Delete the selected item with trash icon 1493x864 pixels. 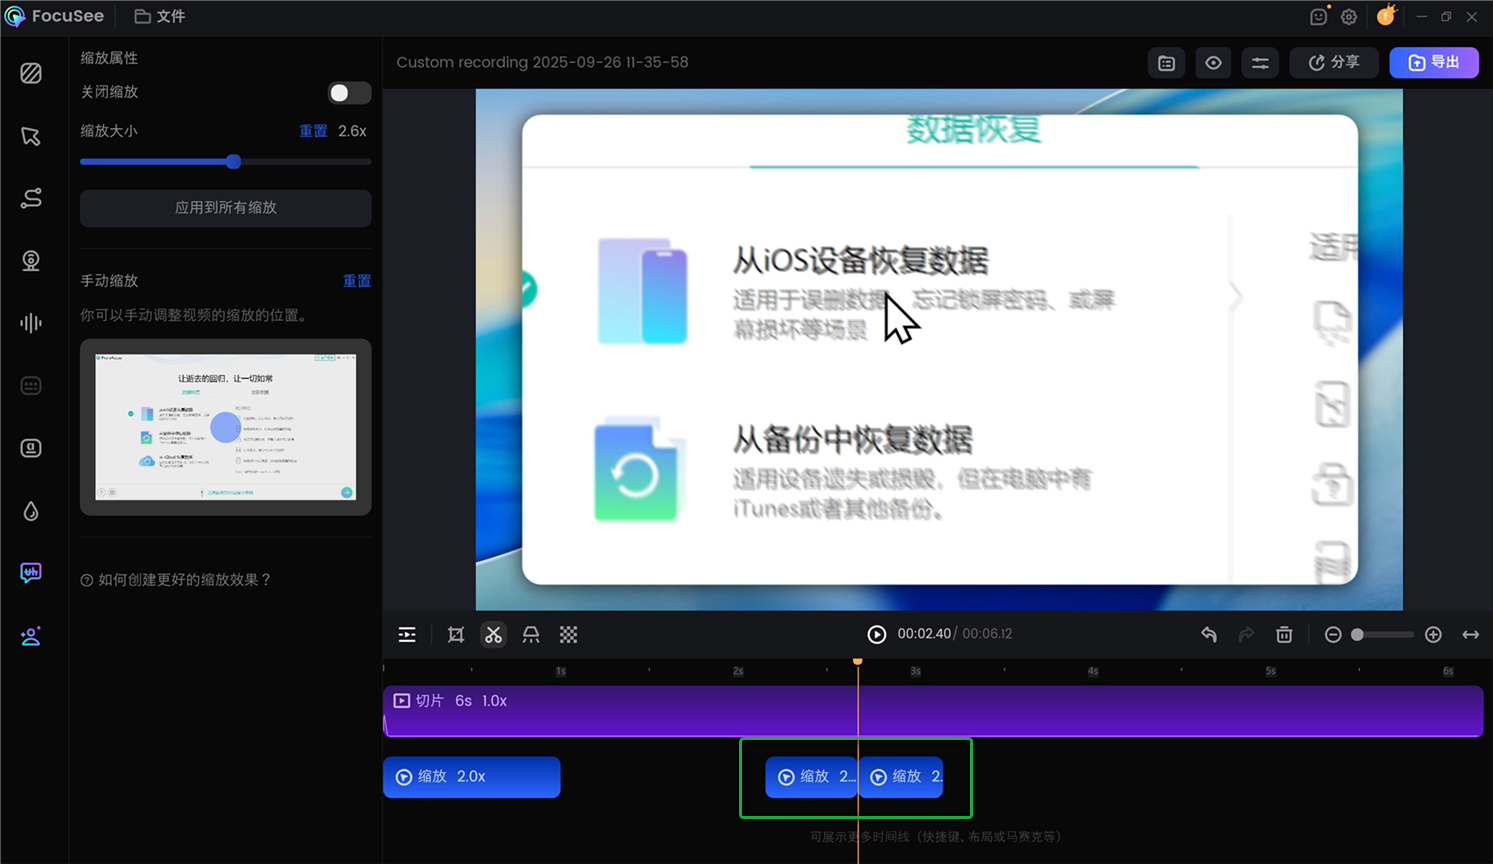[1284, 634]
